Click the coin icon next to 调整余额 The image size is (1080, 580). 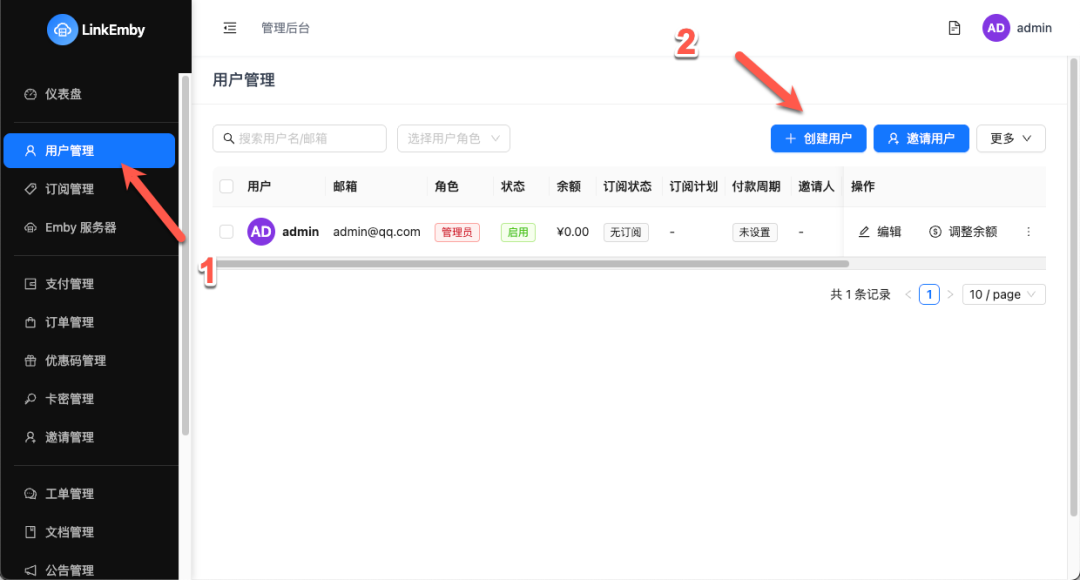click(x=935, y=232)
